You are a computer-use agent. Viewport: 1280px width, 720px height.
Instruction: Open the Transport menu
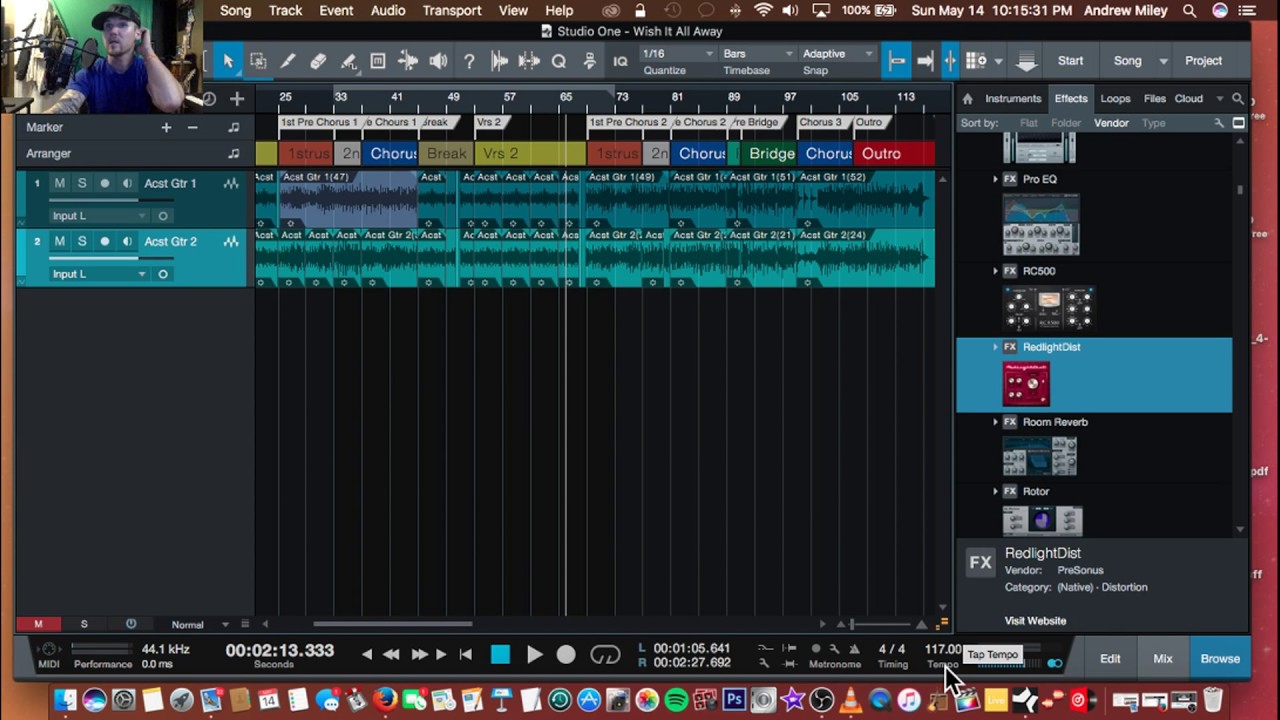(x=451, y=10)
